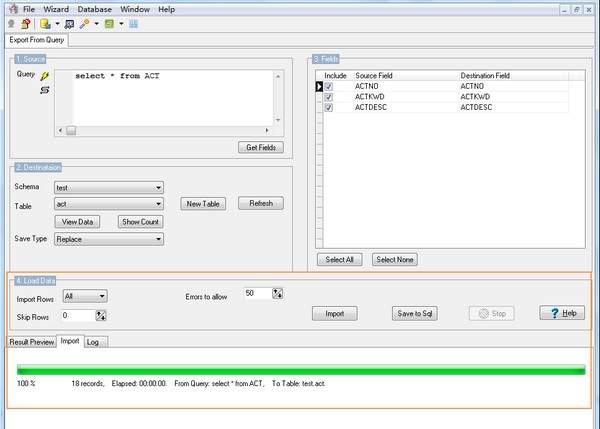Click the green sheet toolbar icon

(110, 23)
